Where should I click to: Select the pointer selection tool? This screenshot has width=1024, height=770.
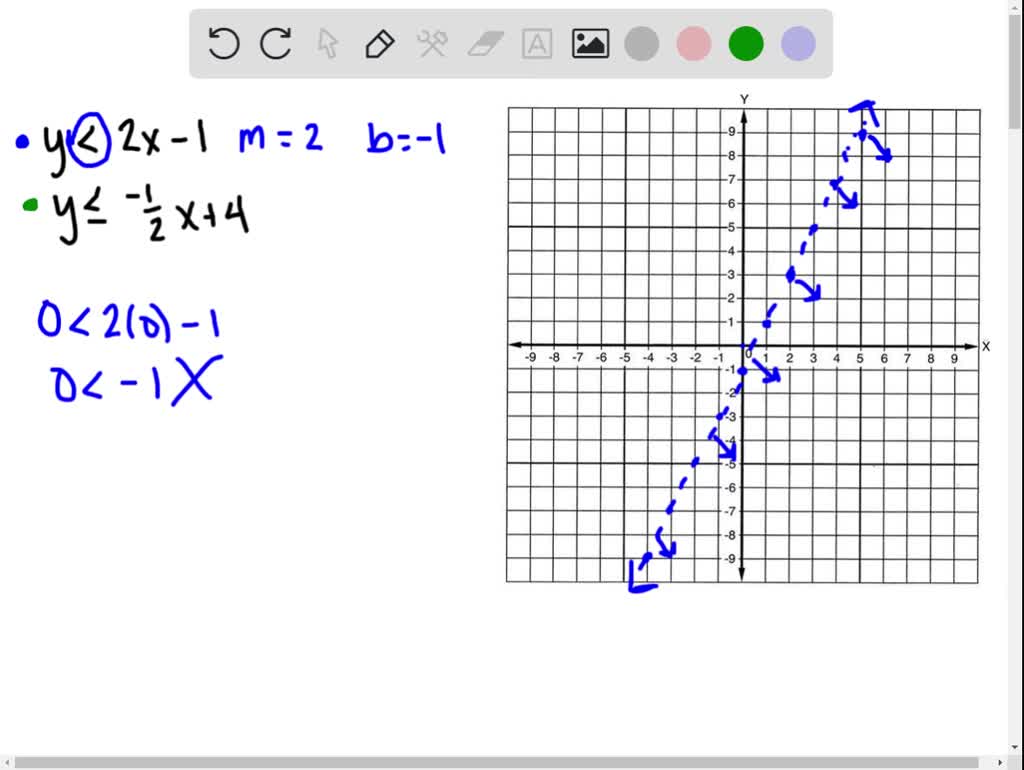pyautogui.click(x=328, y=44)
